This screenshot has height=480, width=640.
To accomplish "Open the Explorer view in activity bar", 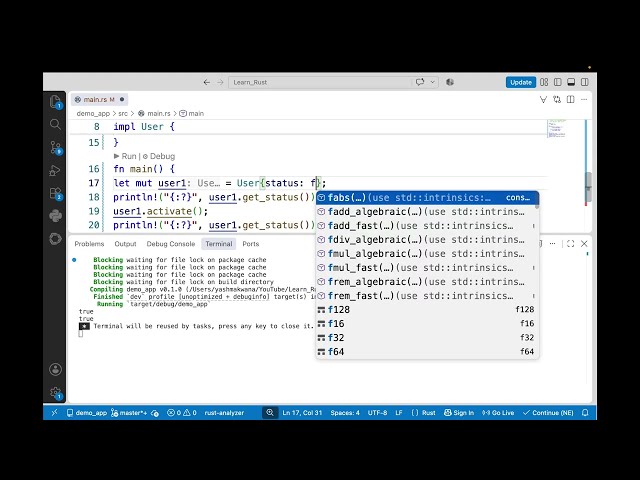I will pos(55,101).
